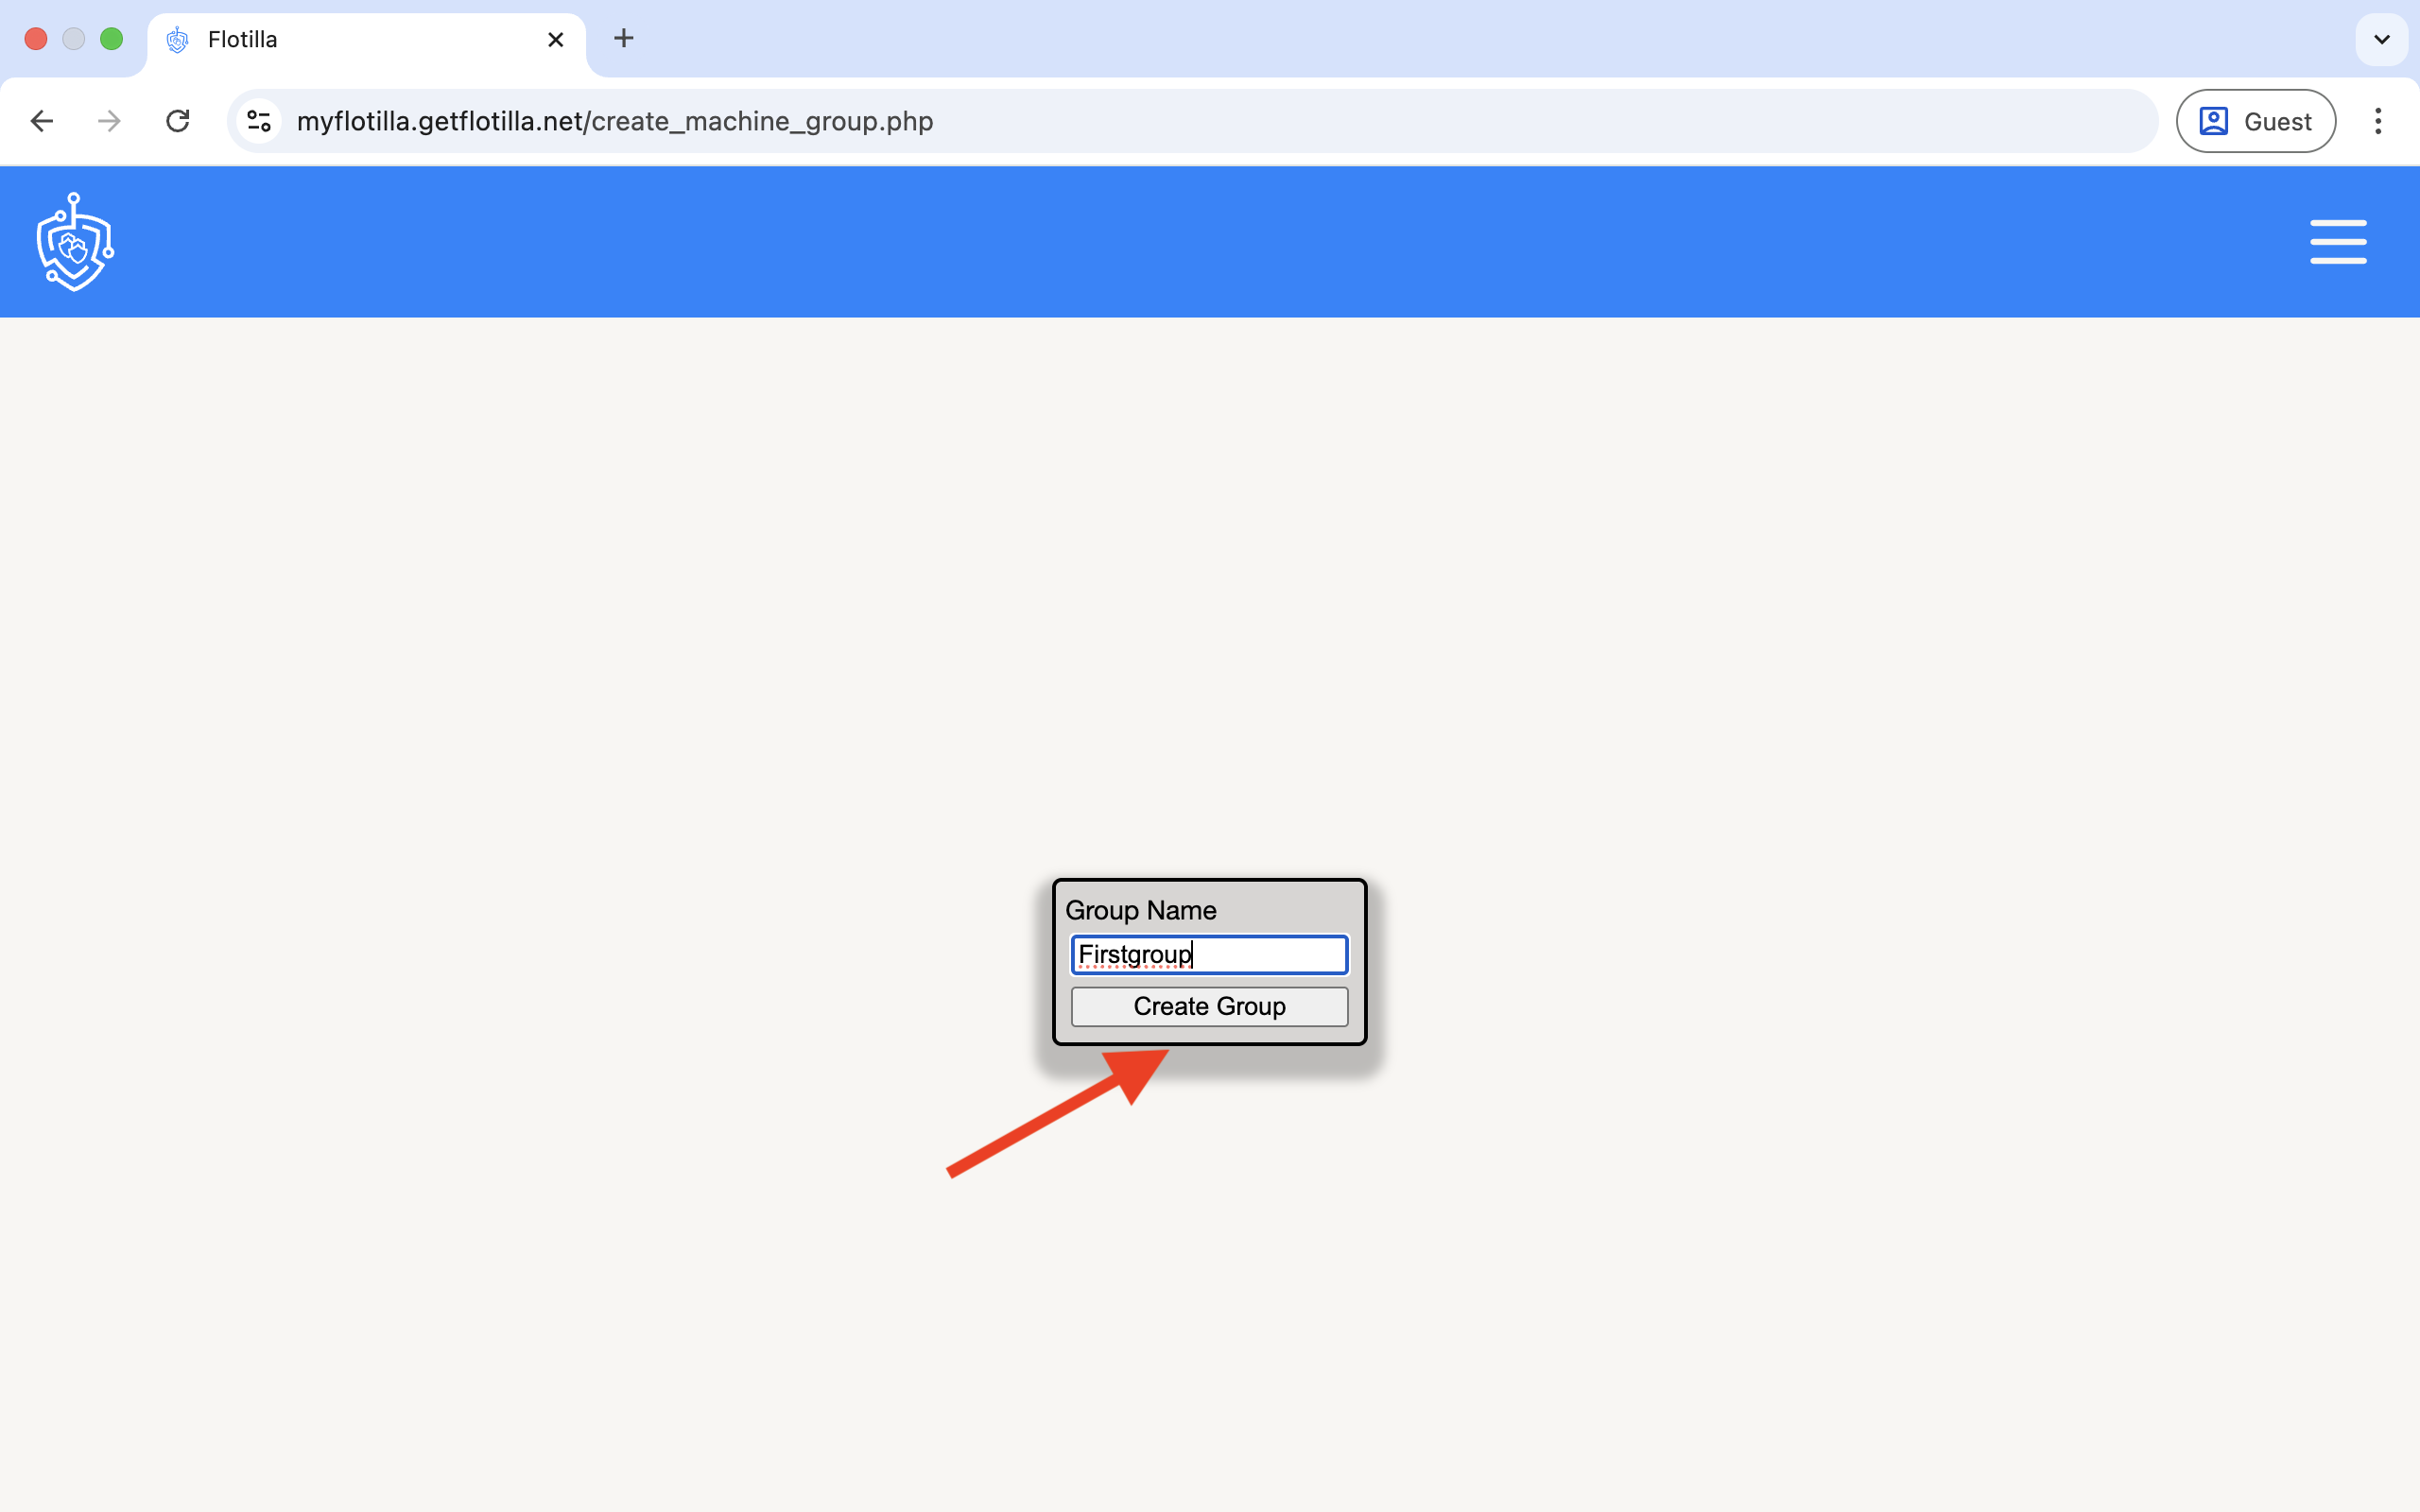Close the Flotilla tab

(x=556, y=40)
